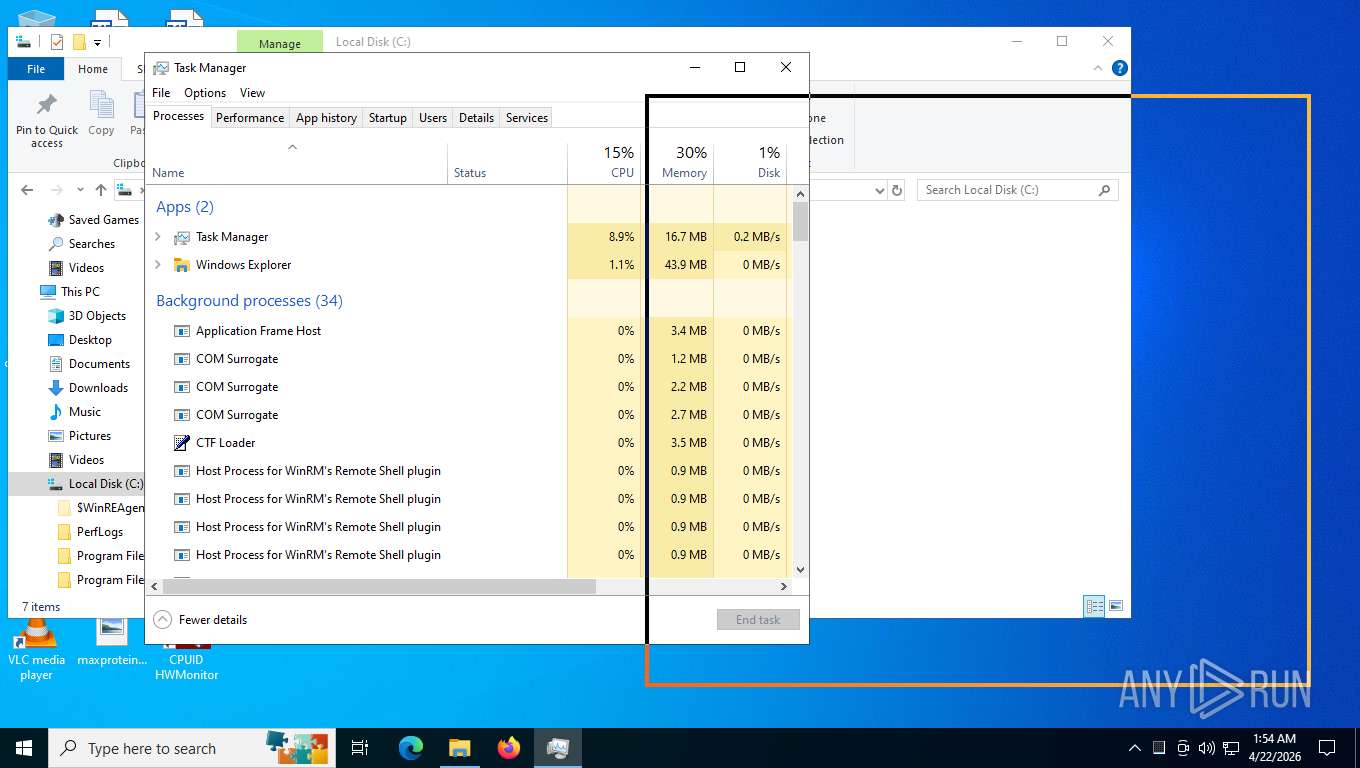The width and height of the screenshot is (1360, 768).
Task: Select the CTF Loader process row
Action: pyautogui.click(x=466, y=443)
